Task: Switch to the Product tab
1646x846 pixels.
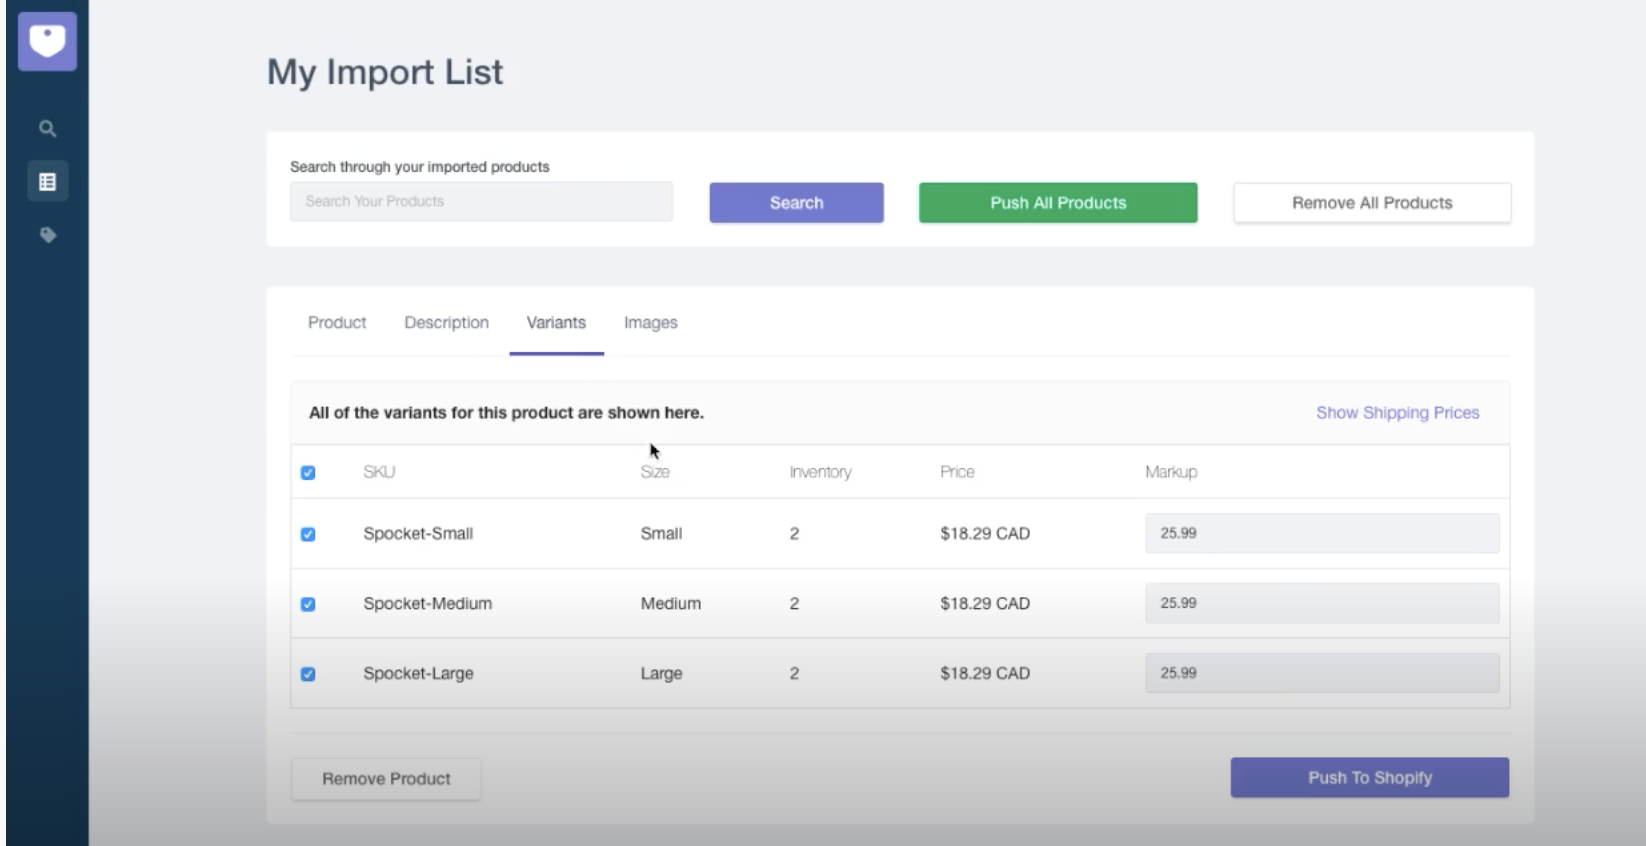Action: [x=337, y=323]
